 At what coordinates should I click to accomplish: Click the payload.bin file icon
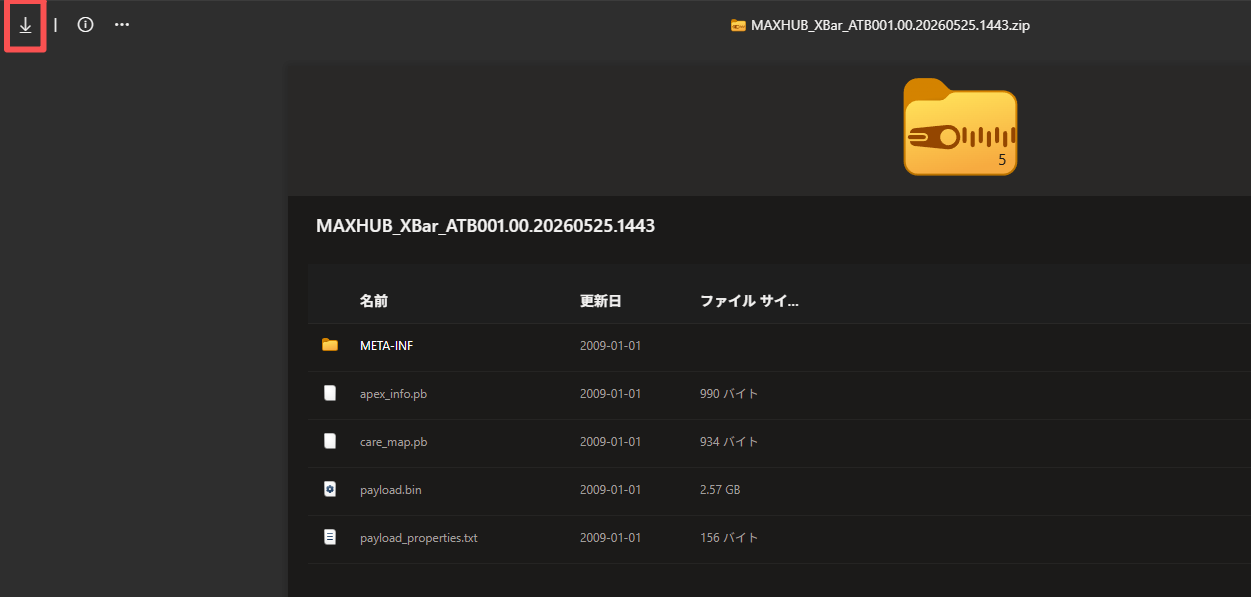click(330, 489)
